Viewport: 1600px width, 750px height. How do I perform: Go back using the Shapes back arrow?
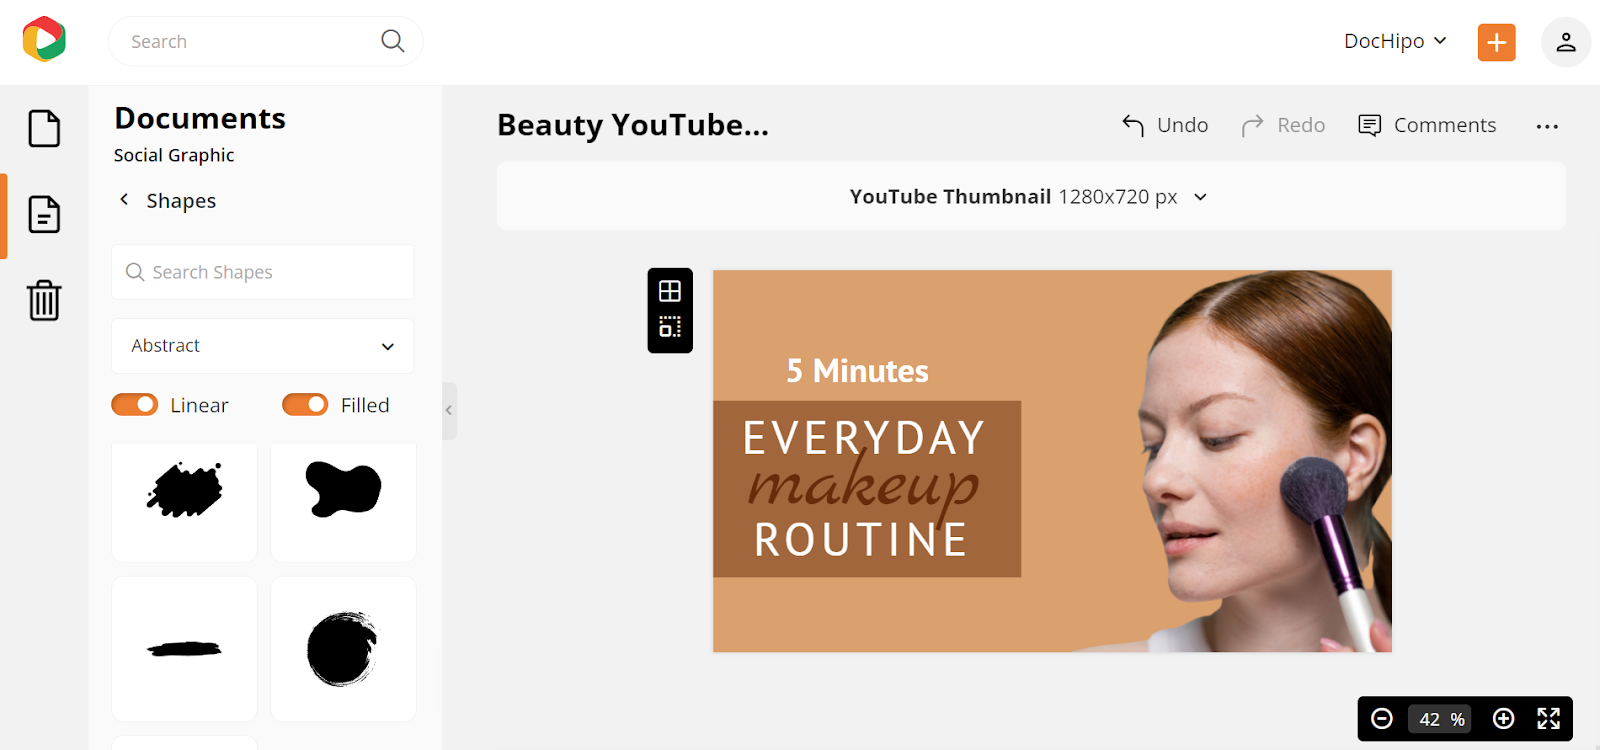pyautogui.click(x=124, y=200)
